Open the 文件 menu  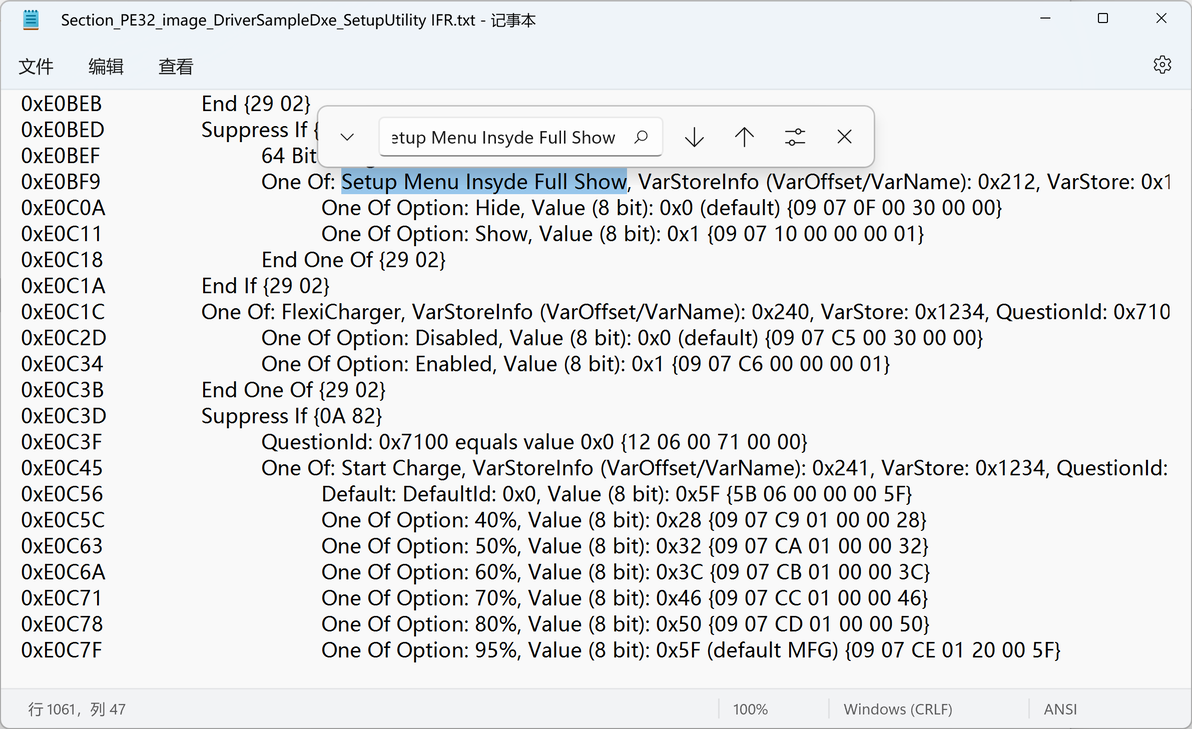36,67
